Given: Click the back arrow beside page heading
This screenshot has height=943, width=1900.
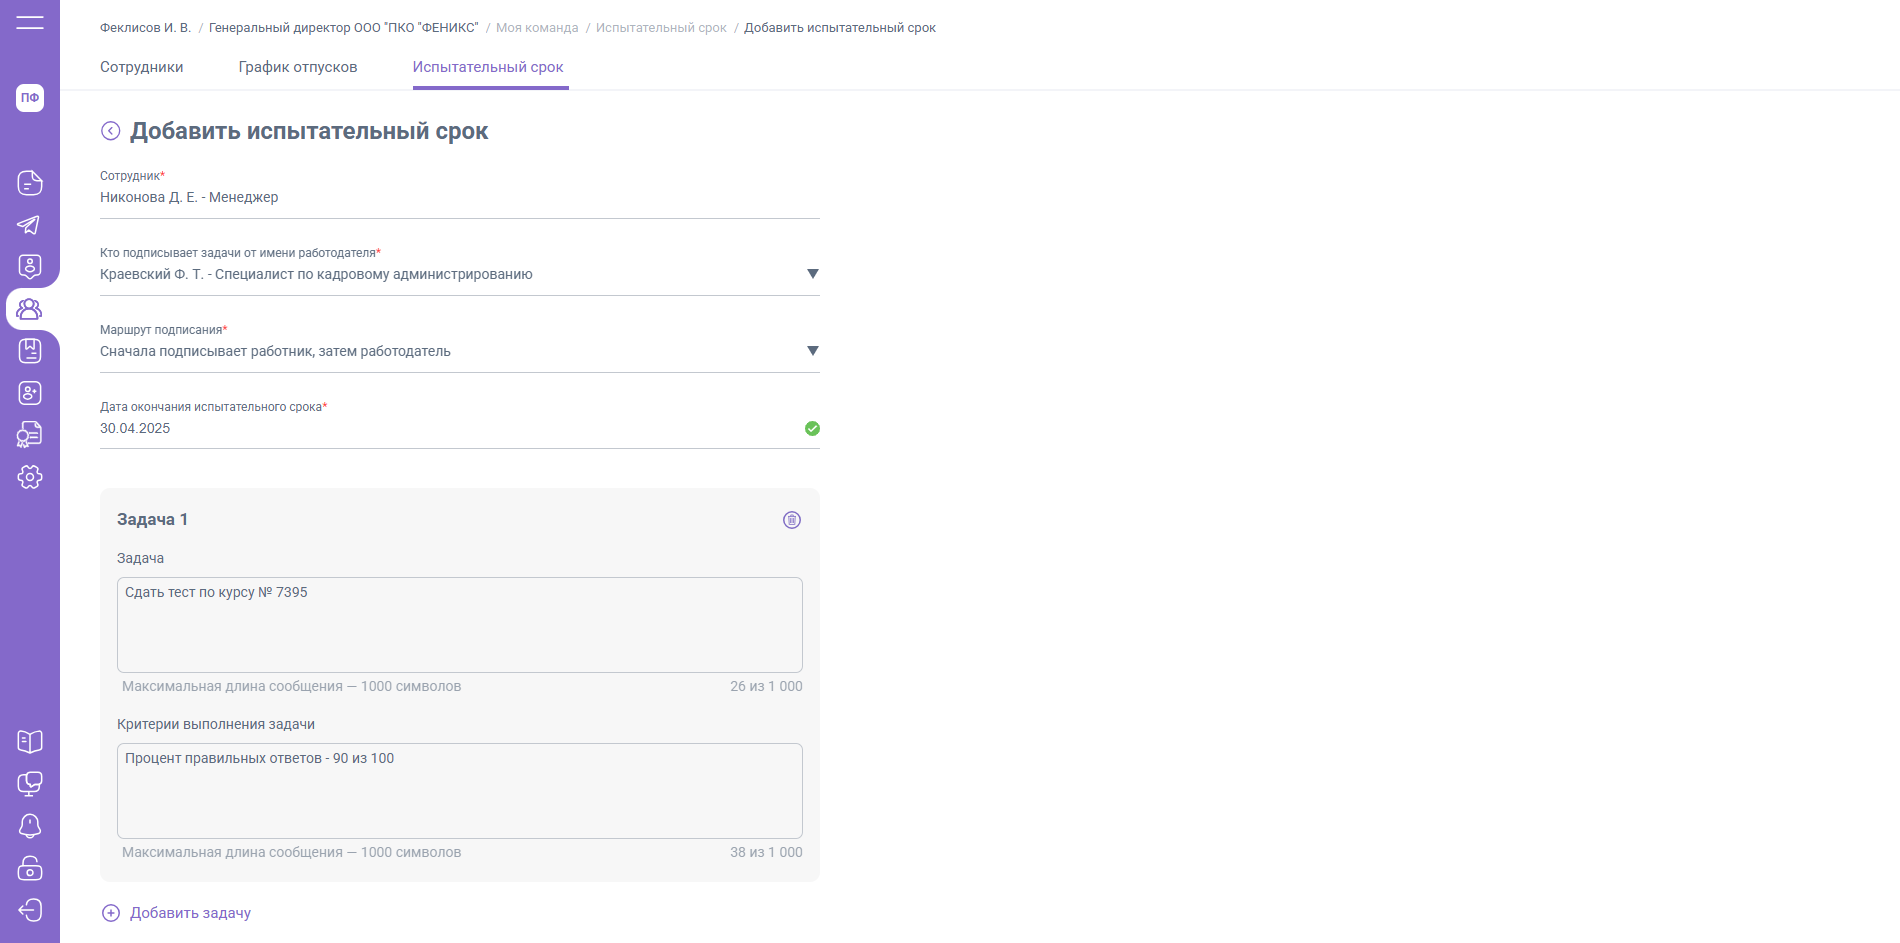Looking at the screenshot, I should pos(111,131).
